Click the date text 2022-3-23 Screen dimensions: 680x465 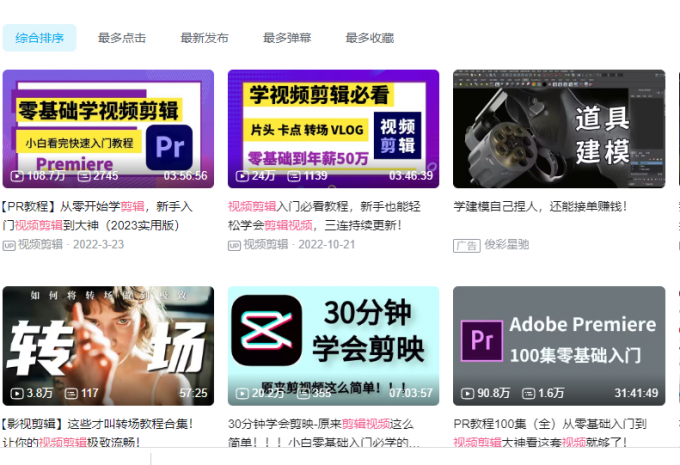click(98, 245)
